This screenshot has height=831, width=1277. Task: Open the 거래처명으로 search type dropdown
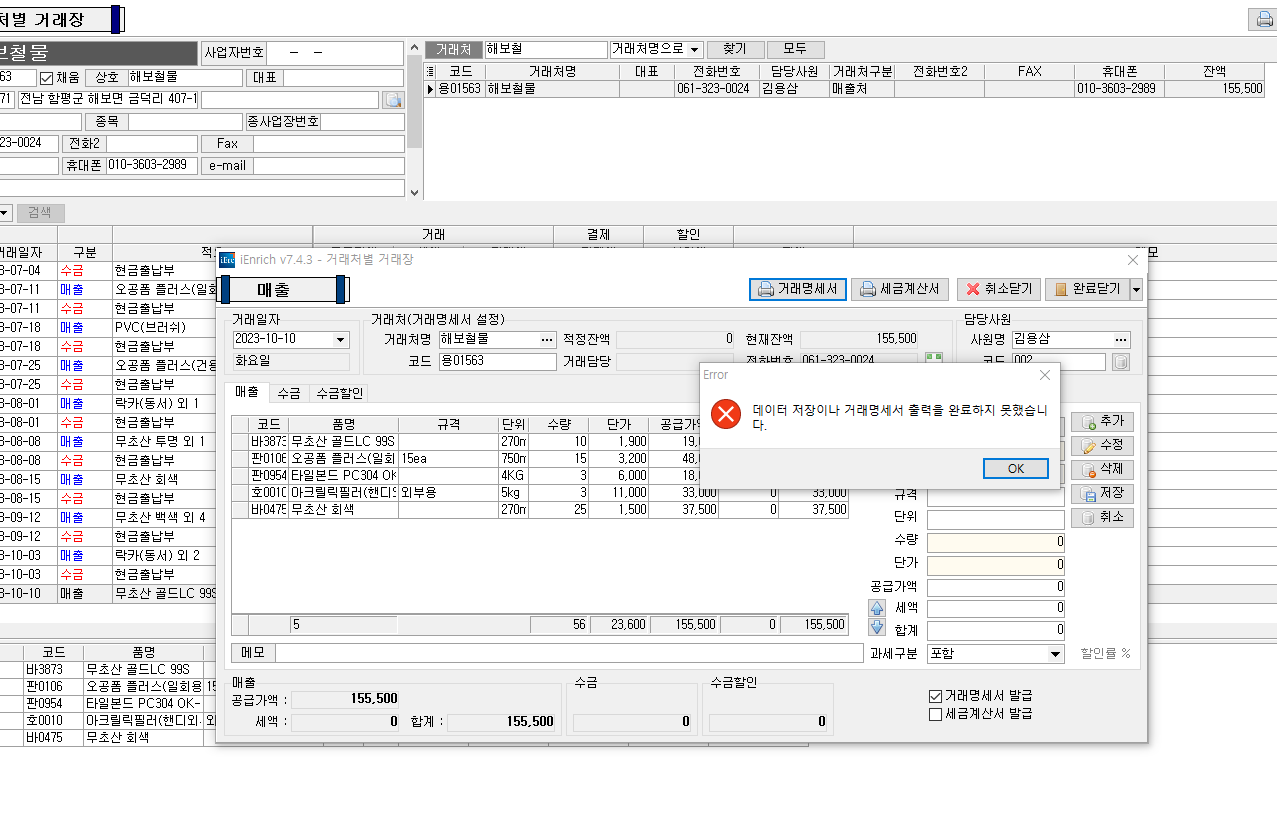point(695,49)
